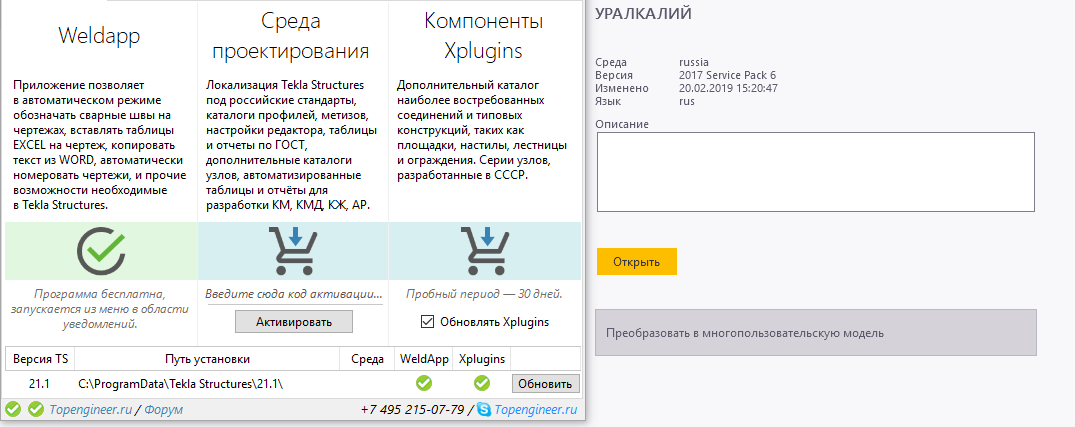The width and height of the screenshot is (1075, 427).
Task: Click the Xplugins column header
Action: [x=482, y=359]
